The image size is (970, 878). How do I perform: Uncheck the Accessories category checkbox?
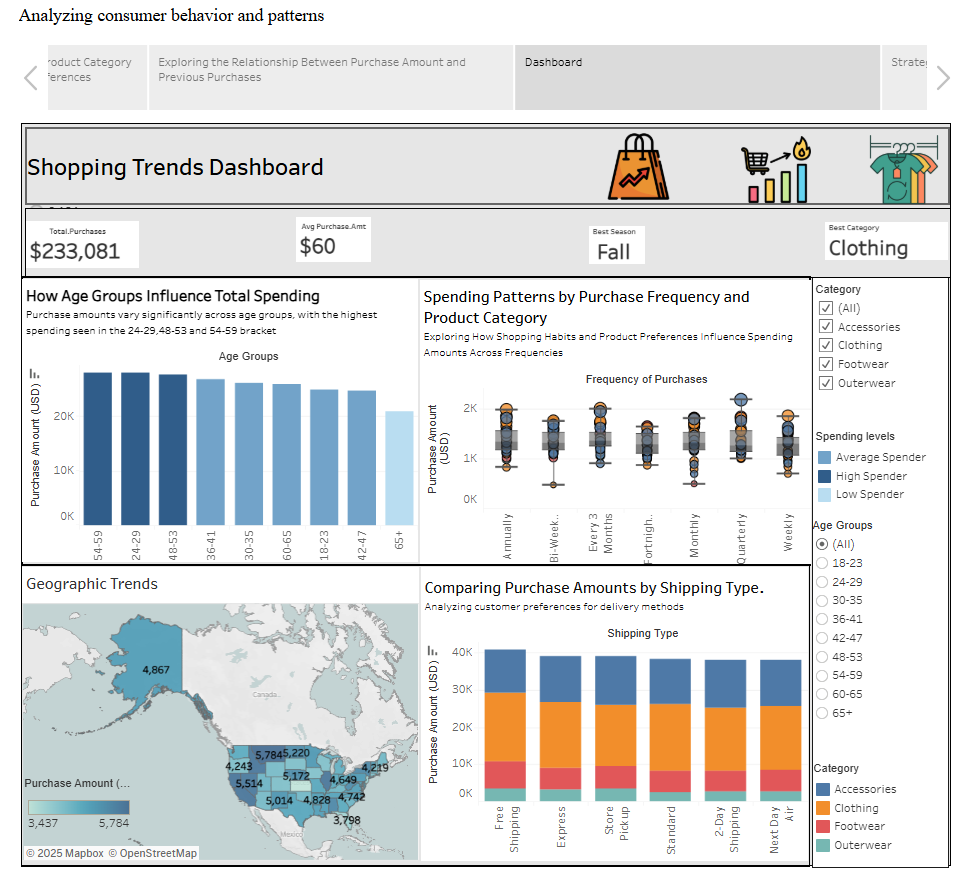coord(826,327)
